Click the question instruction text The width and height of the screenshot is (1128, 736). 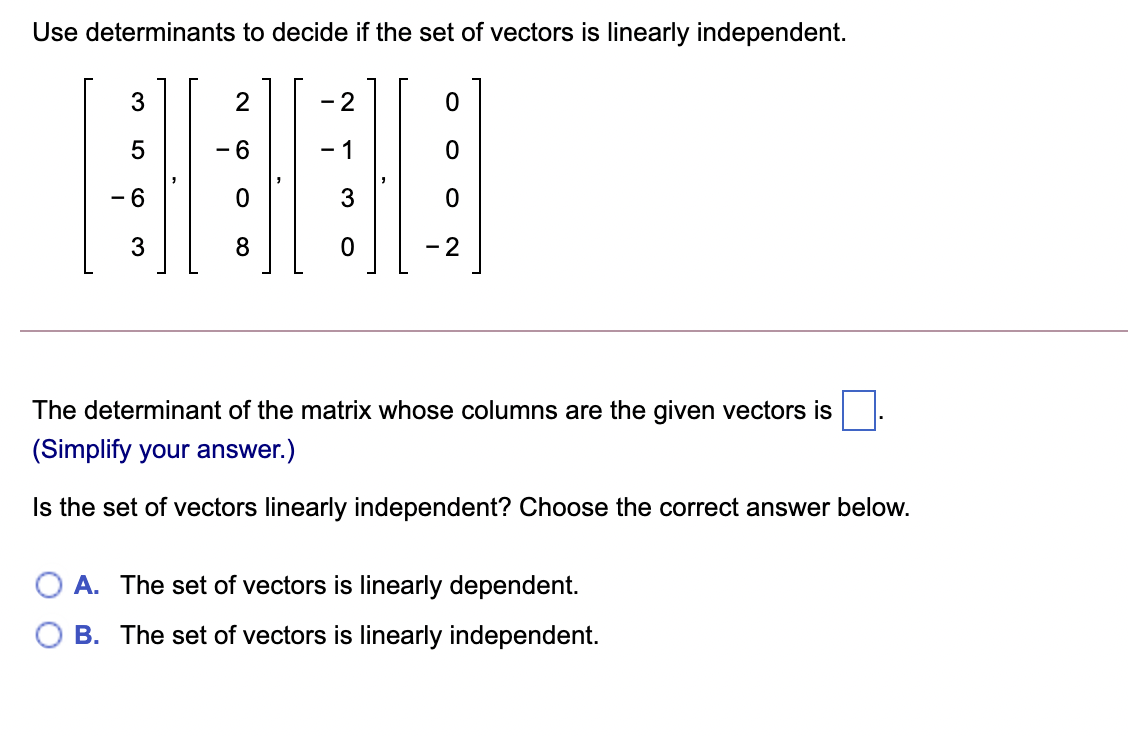tap(440, 32)
